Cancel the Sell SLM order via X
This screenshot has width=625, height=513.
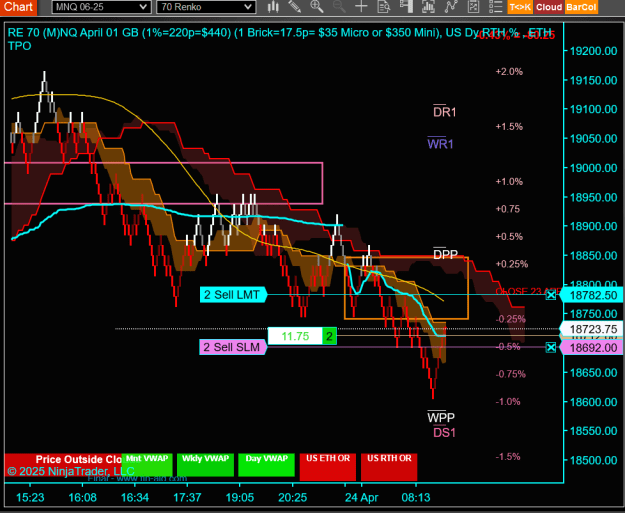click(550, 348)
